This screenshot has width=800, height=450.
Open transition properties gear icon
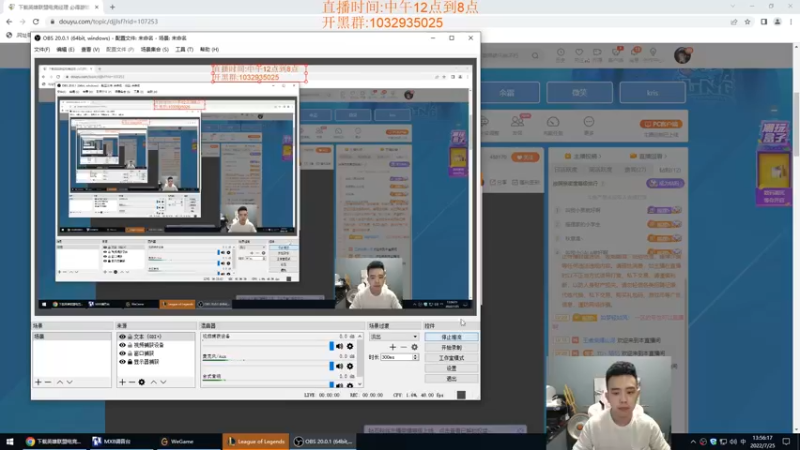point(414,347)
